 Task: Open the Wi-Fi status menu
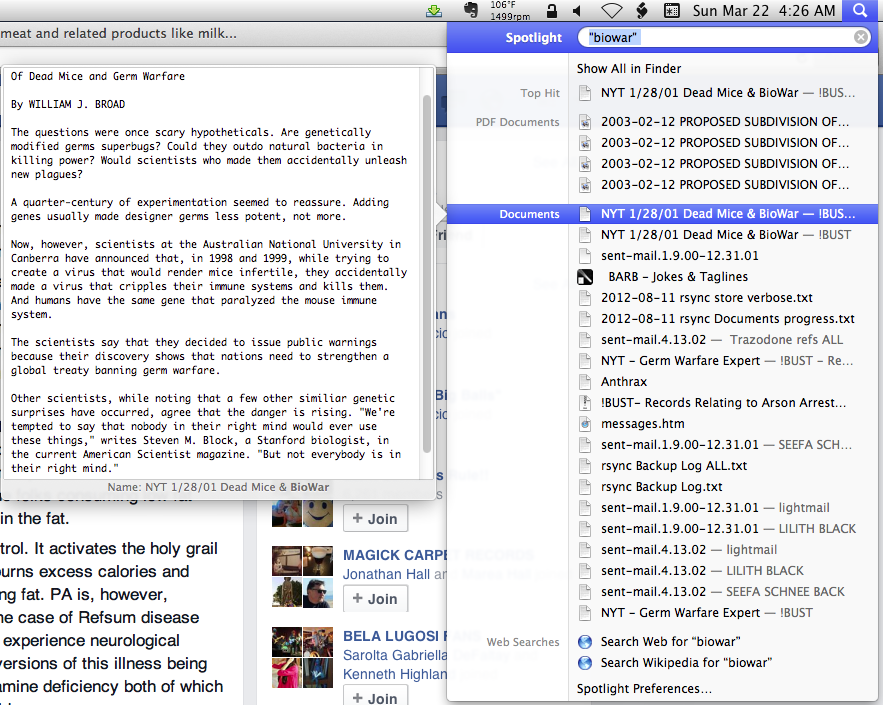point(611,11)
